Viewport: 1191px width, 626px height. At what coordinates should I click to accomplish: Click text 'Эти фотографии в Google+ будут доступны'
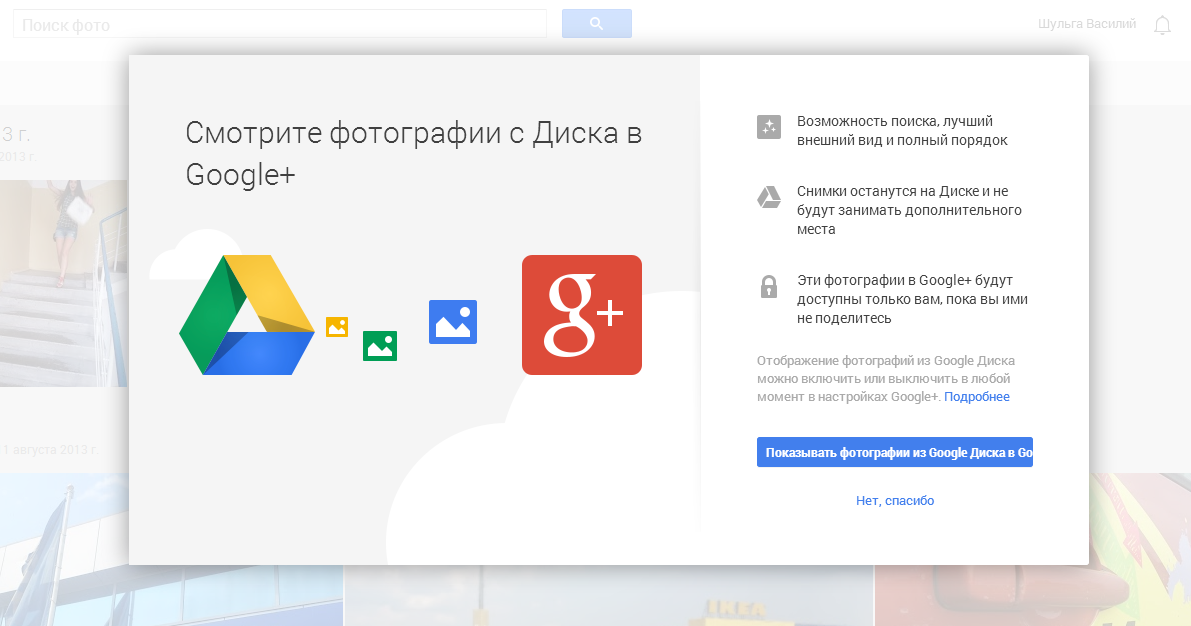(912, 289)
